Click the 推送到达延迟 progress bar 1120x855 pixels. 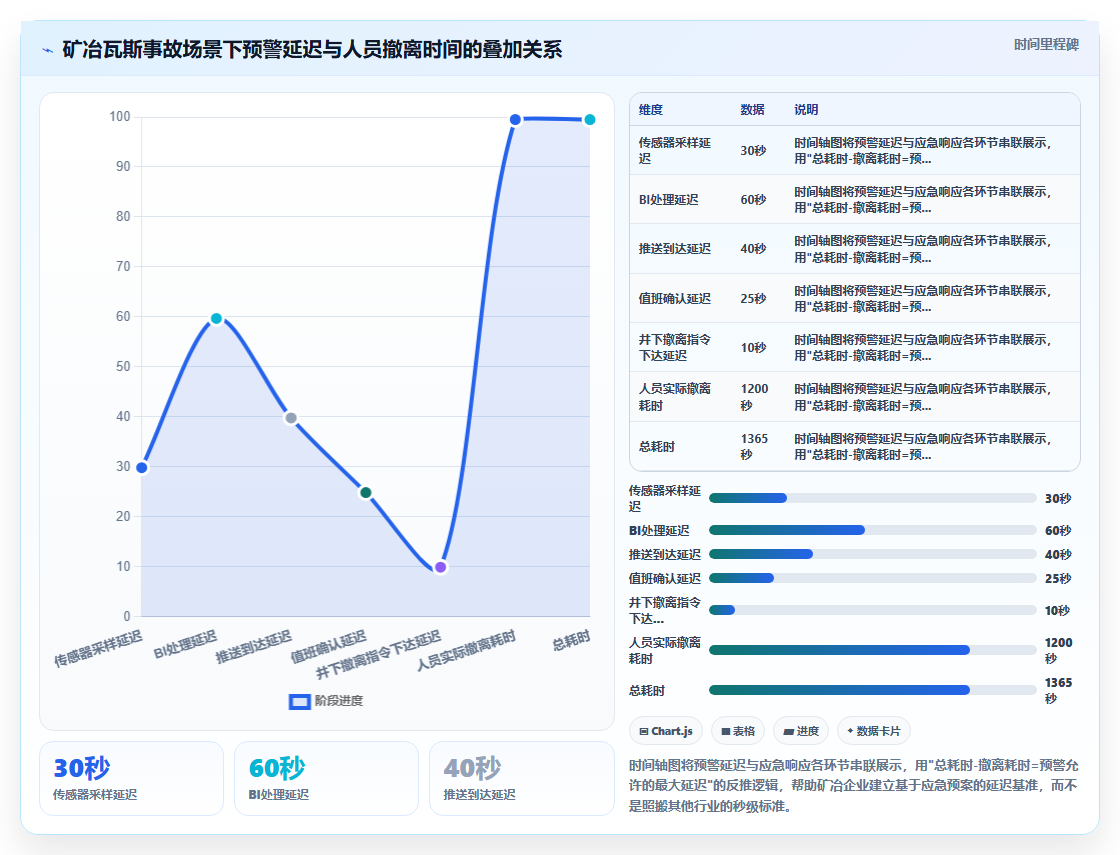point(873,554)
